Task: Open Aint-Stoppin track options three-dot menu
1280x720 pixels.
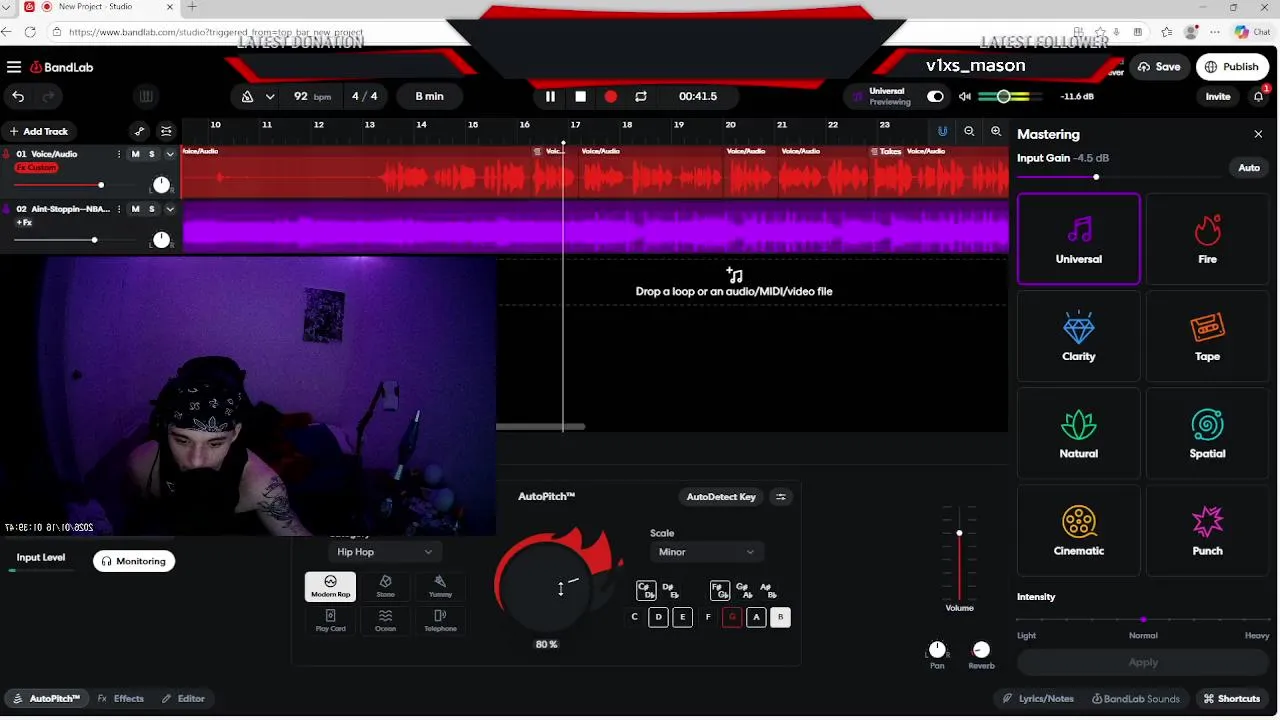Action: (x=119, y=209)
